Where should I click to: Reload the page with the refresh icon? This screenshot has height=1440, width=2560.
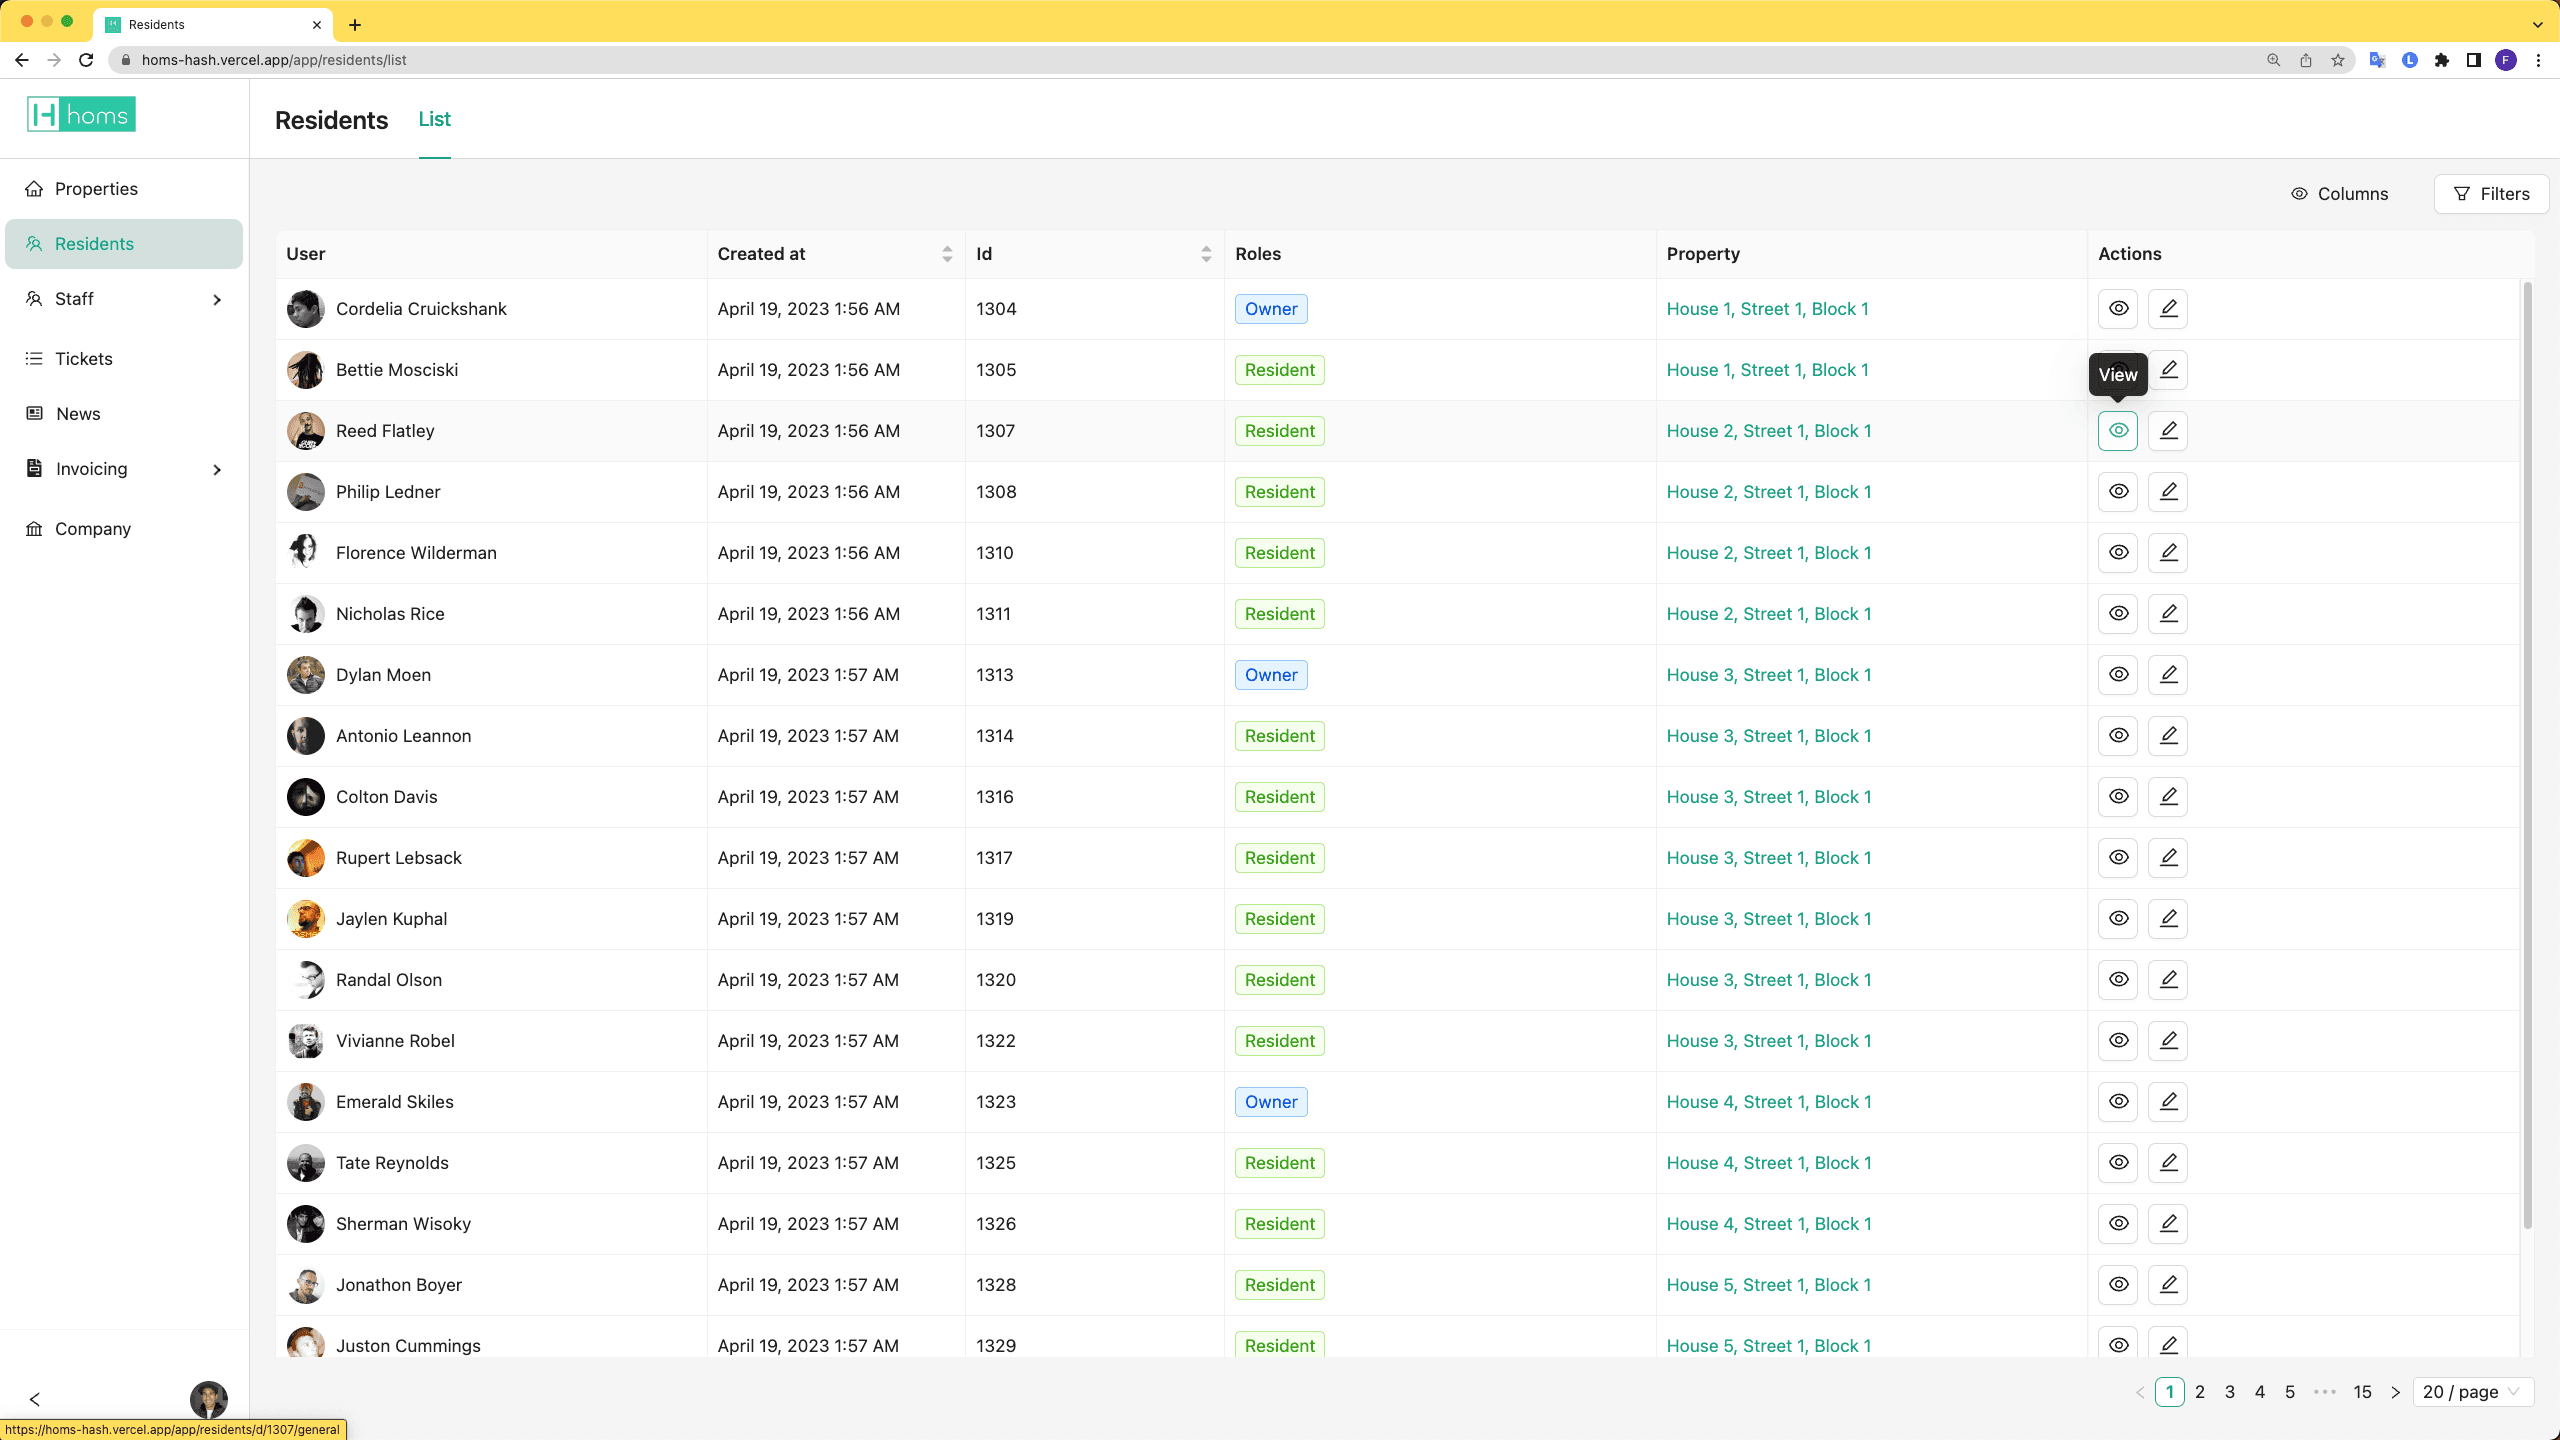point(86,60)
